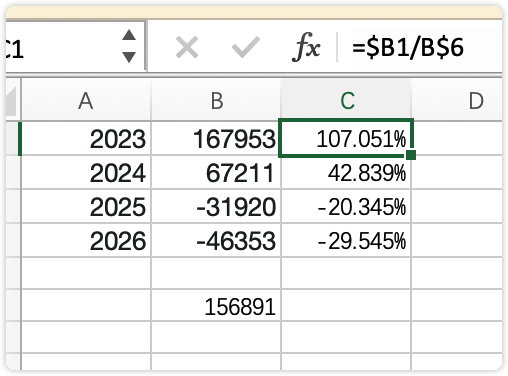The image size is (508, 376).
Task: Confirm formula entry with the checkmark icon
Action: tap(246, 47)
